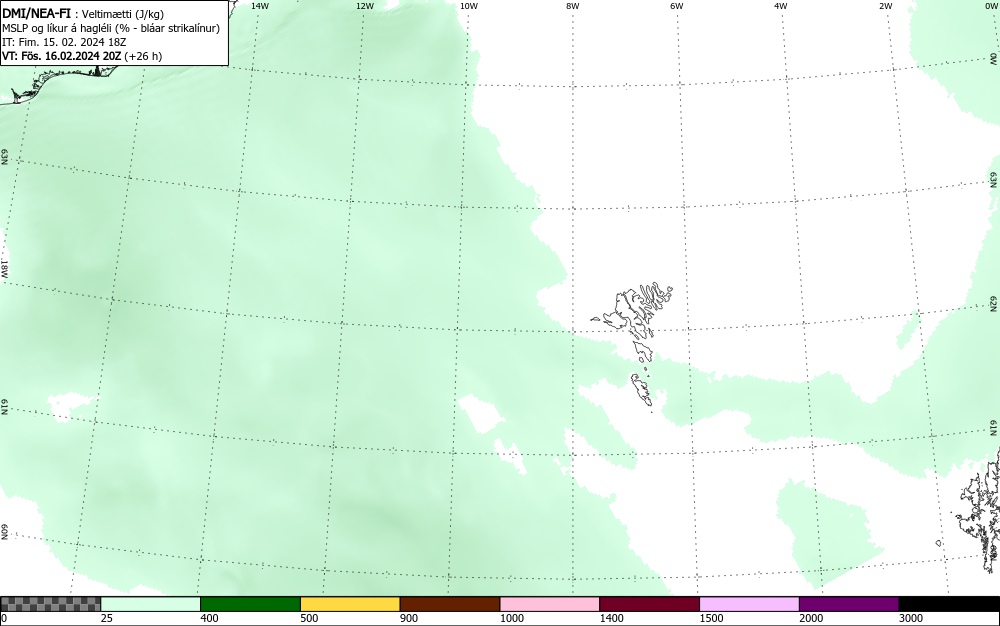Choose the yellow legend color block
This screenshot has width=1000, height=626.
pyautogui.click(x=350, y=604)
